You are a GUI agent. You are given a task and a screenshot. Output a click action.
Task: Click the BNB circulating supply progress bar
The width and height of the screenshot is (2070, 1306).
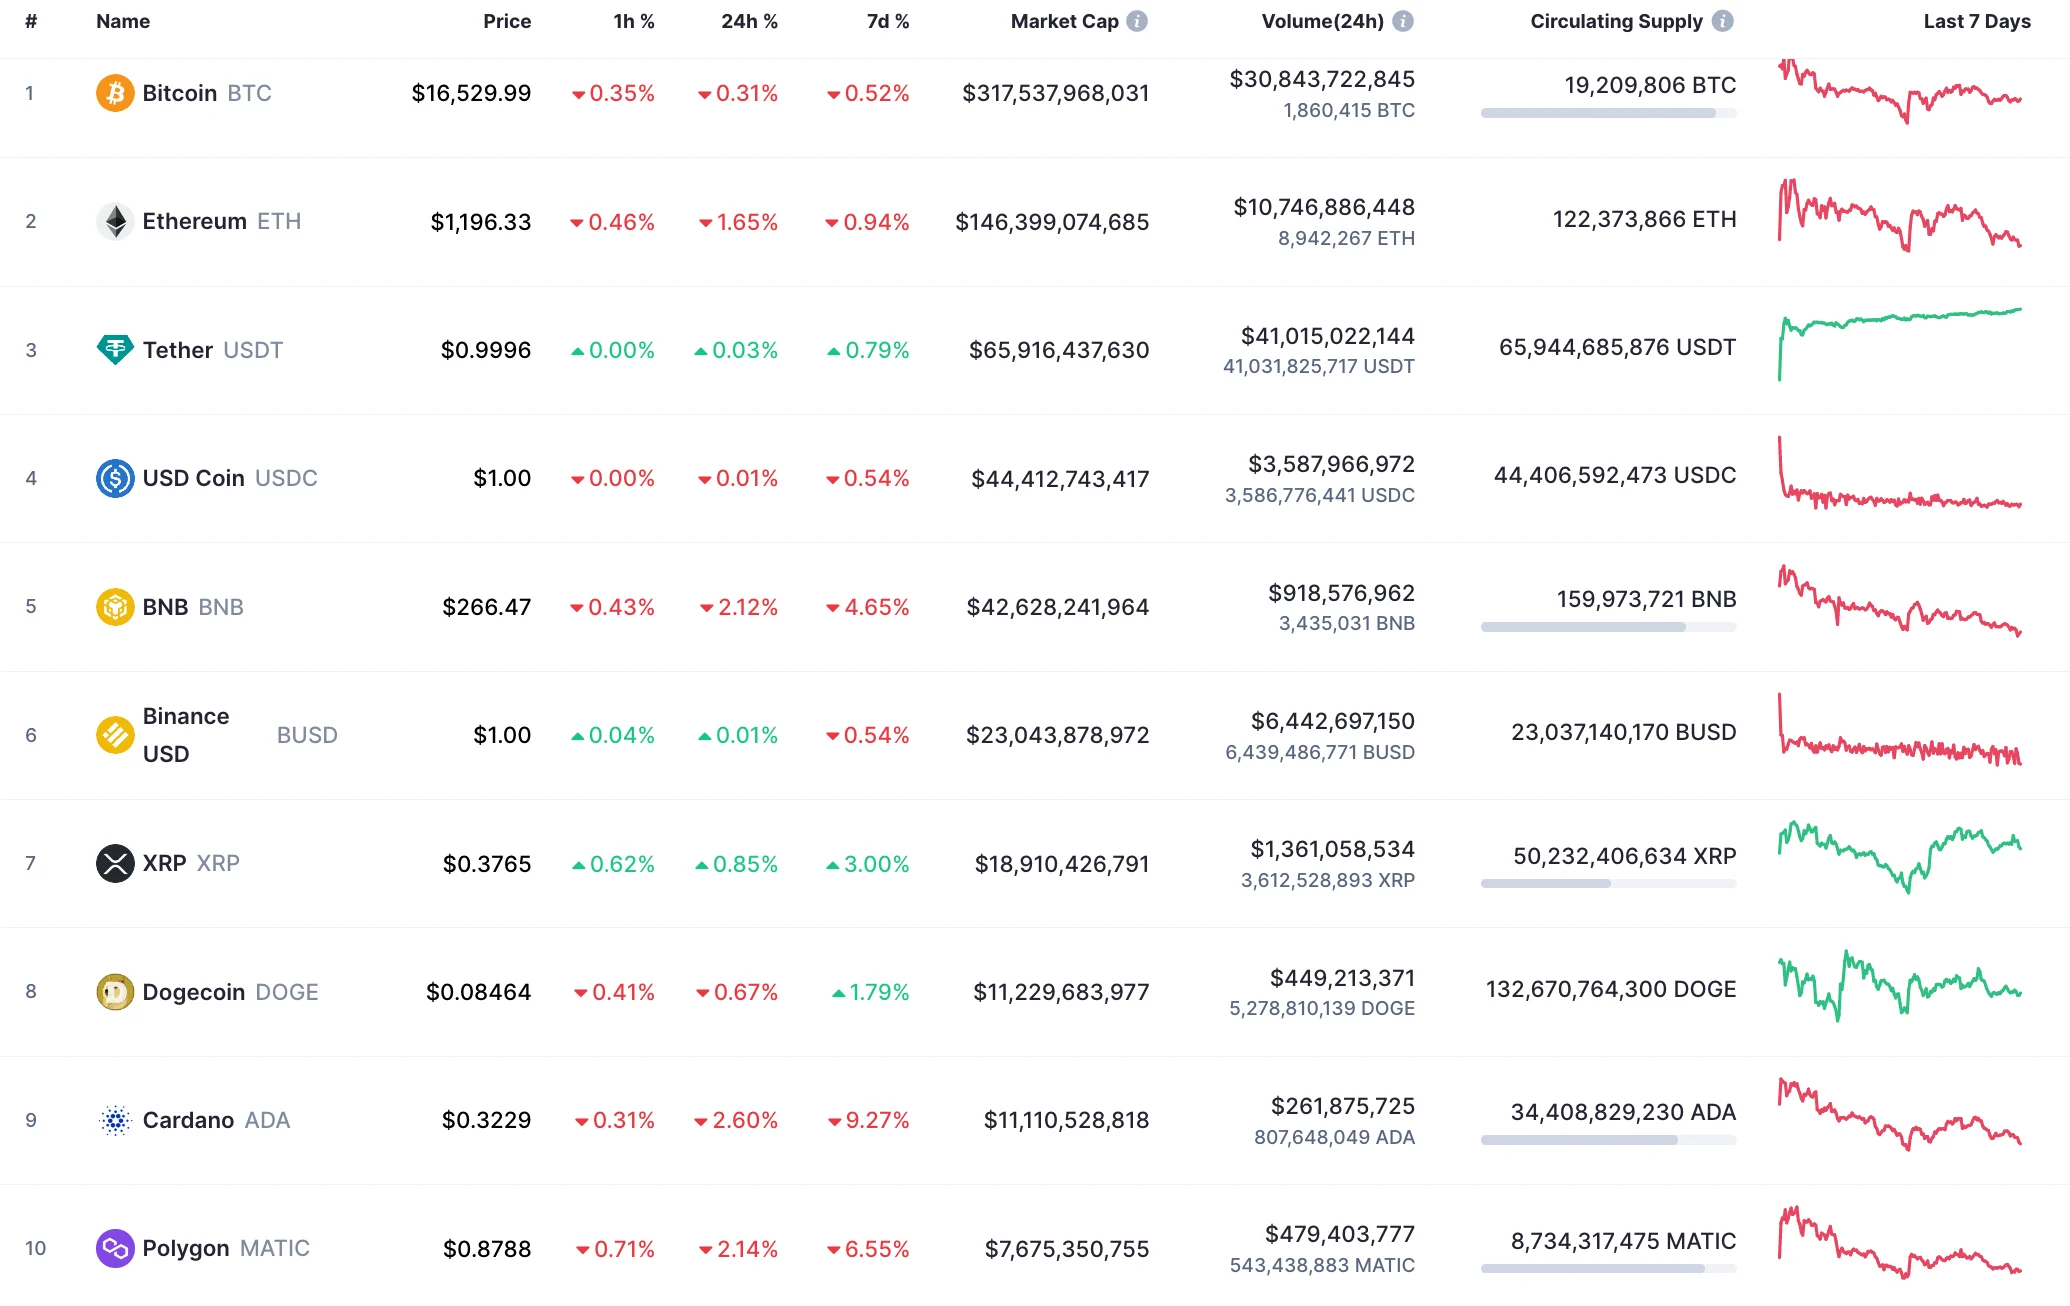[x=1608, y=628]
